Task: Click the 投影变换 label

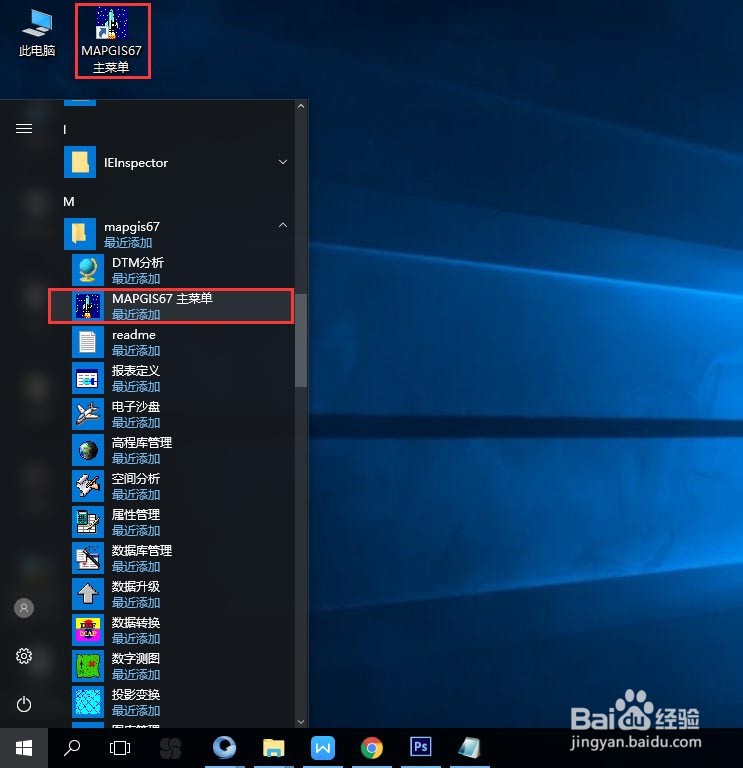Action: (136, 695)
